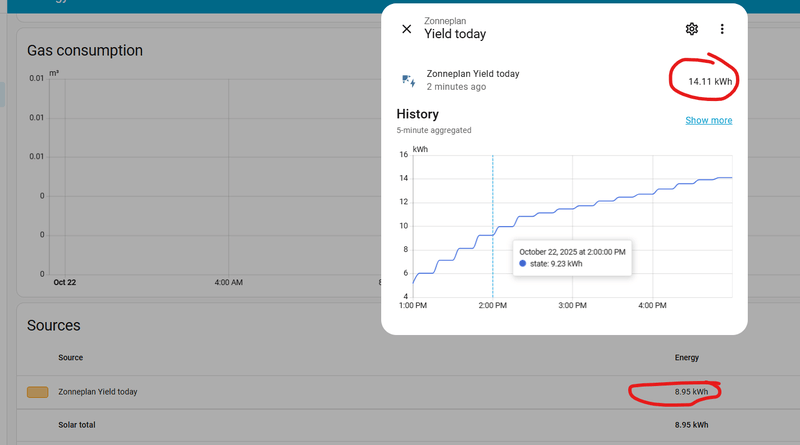Click the Sources section heading
800x445 pixels.
point(54,325)
